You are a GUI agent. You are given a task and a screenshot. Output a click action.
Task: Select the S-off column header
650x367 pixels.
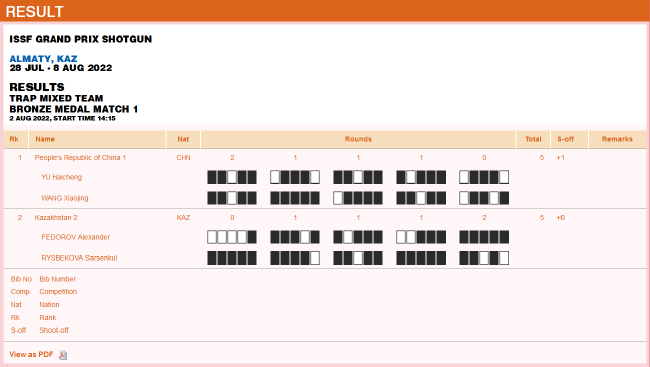(570, 139)
